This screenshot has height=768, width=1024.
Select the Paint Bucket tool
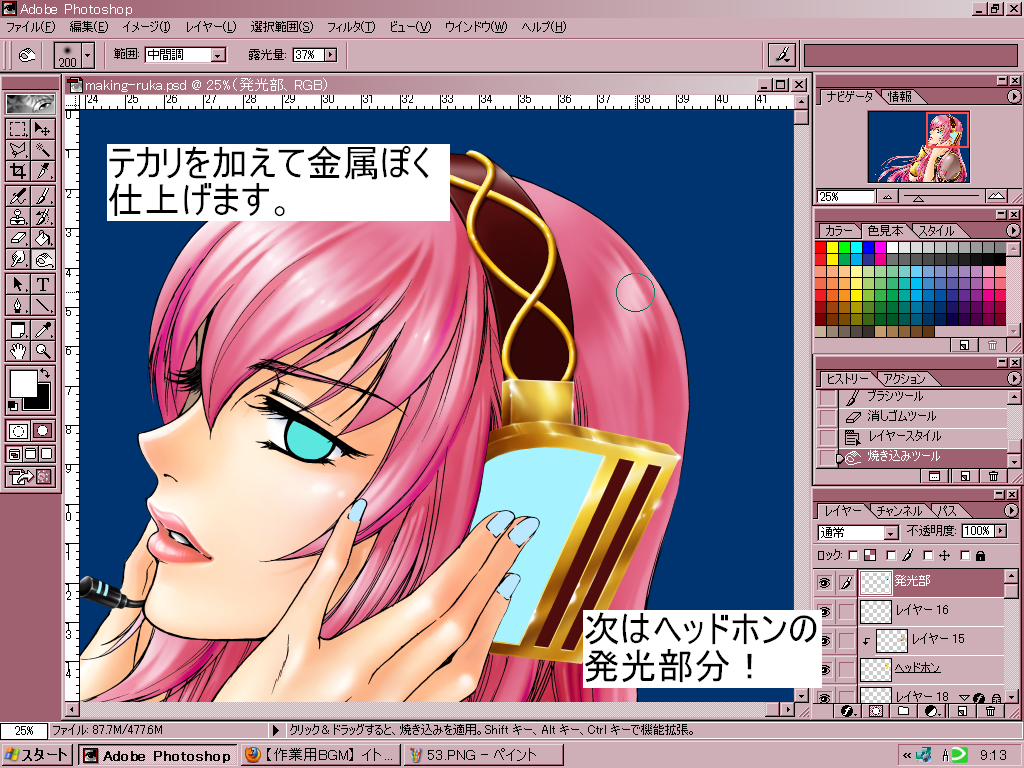[x=43, y=238]
